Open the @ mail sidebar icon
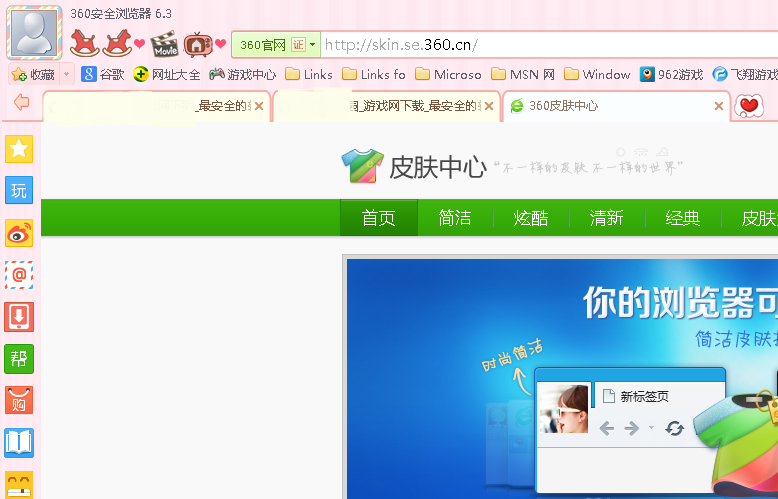Viewport: 778px width, 499px height. (19, 275)
